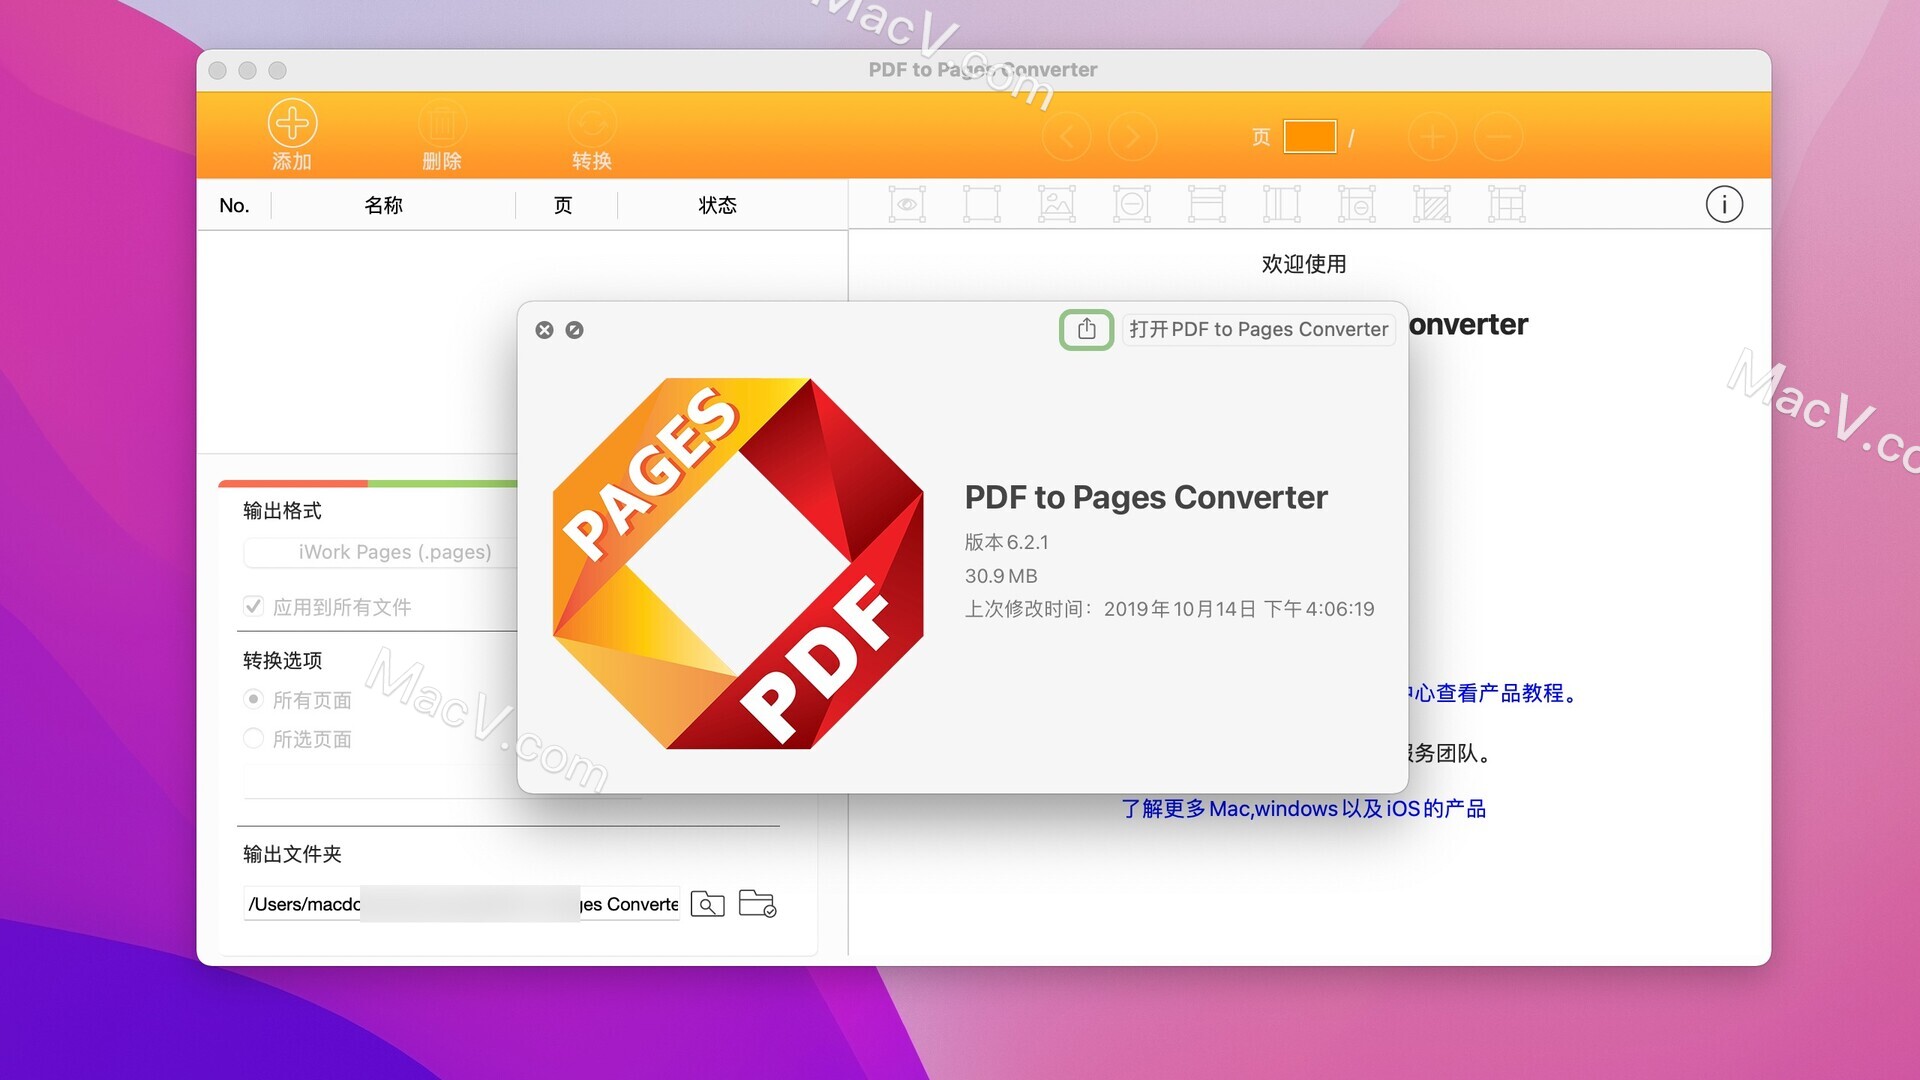1920x1080 pixels.
Task: Select the table grid marking tool
Action: [x=1507, y=204]
